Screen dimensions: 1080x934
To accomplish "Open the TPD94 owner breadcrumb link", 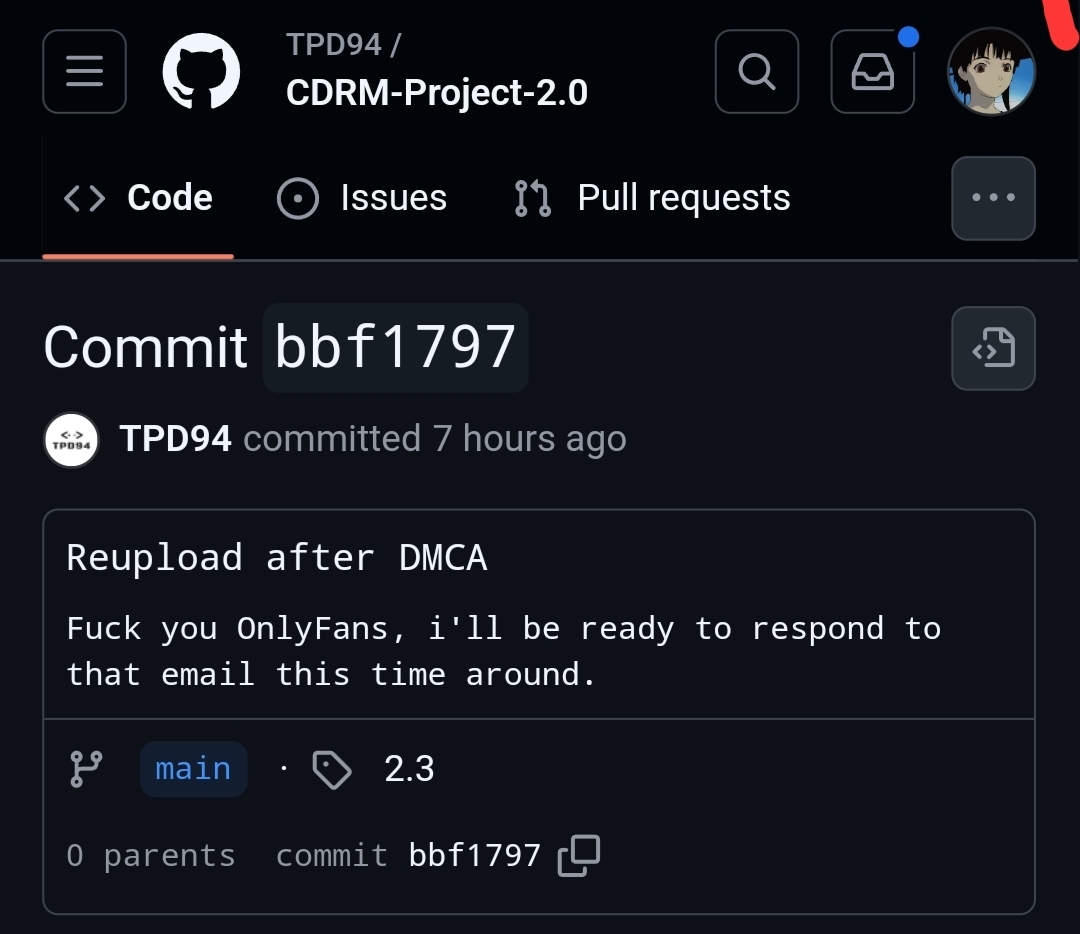I will 334,45.
